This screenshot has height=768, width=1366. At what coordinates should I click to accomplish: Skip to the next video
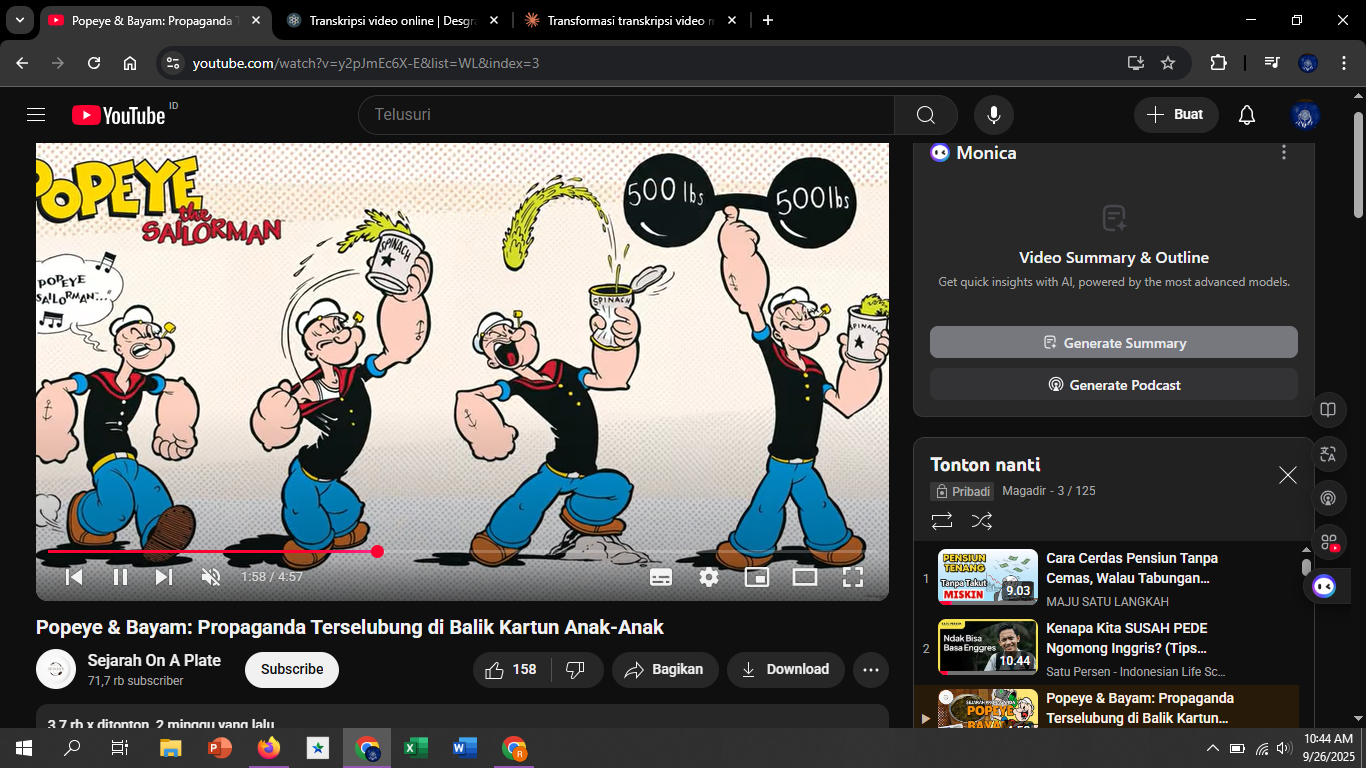(x=164, y=577)
